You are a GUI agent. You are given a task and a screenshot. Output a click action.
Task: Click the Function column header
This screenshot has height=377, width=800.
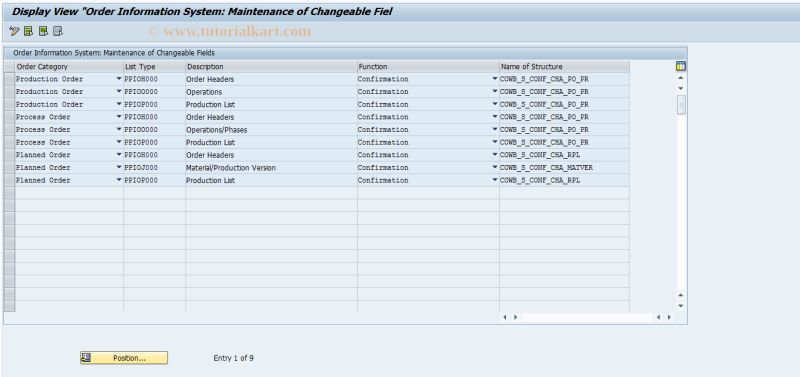coord(428,66)
